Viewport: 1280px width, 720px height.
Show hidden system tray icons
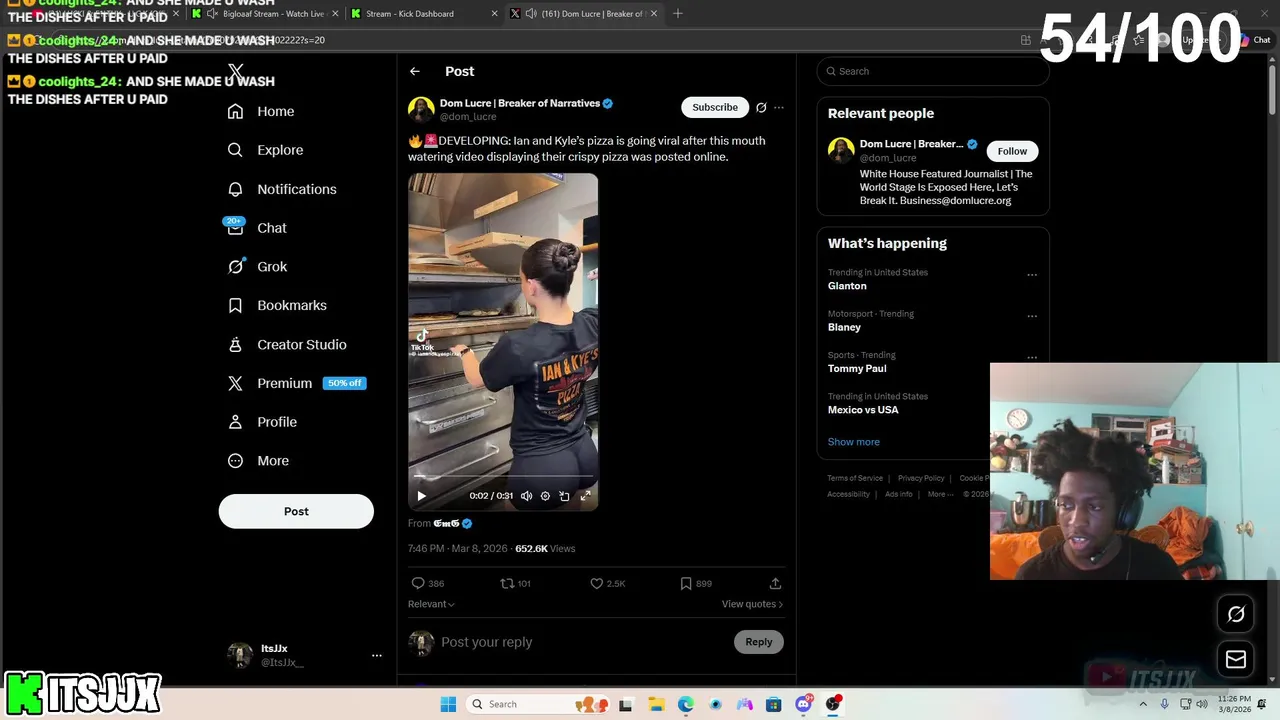(x=1143, y=704)
